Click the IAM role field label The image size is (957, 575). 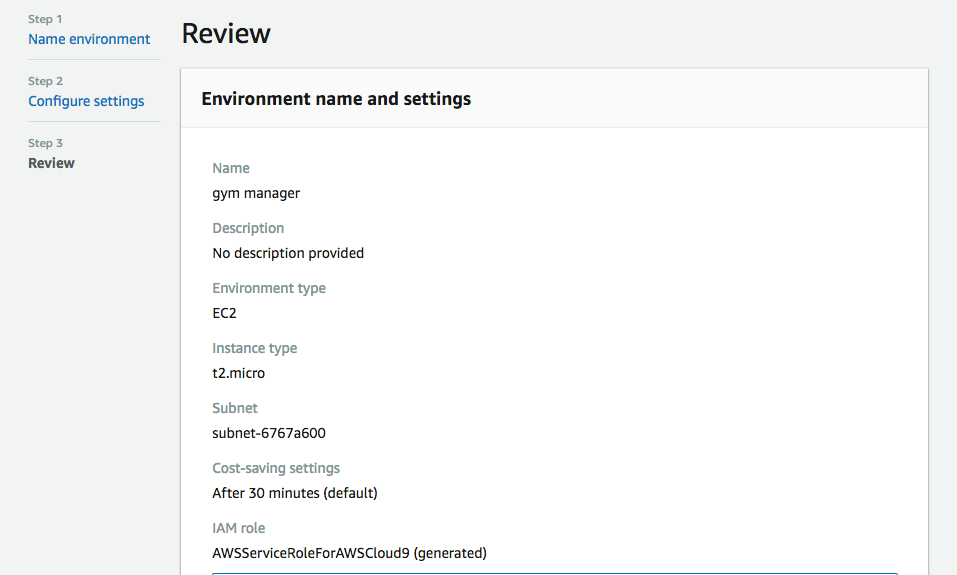click(x=239, y=528)
